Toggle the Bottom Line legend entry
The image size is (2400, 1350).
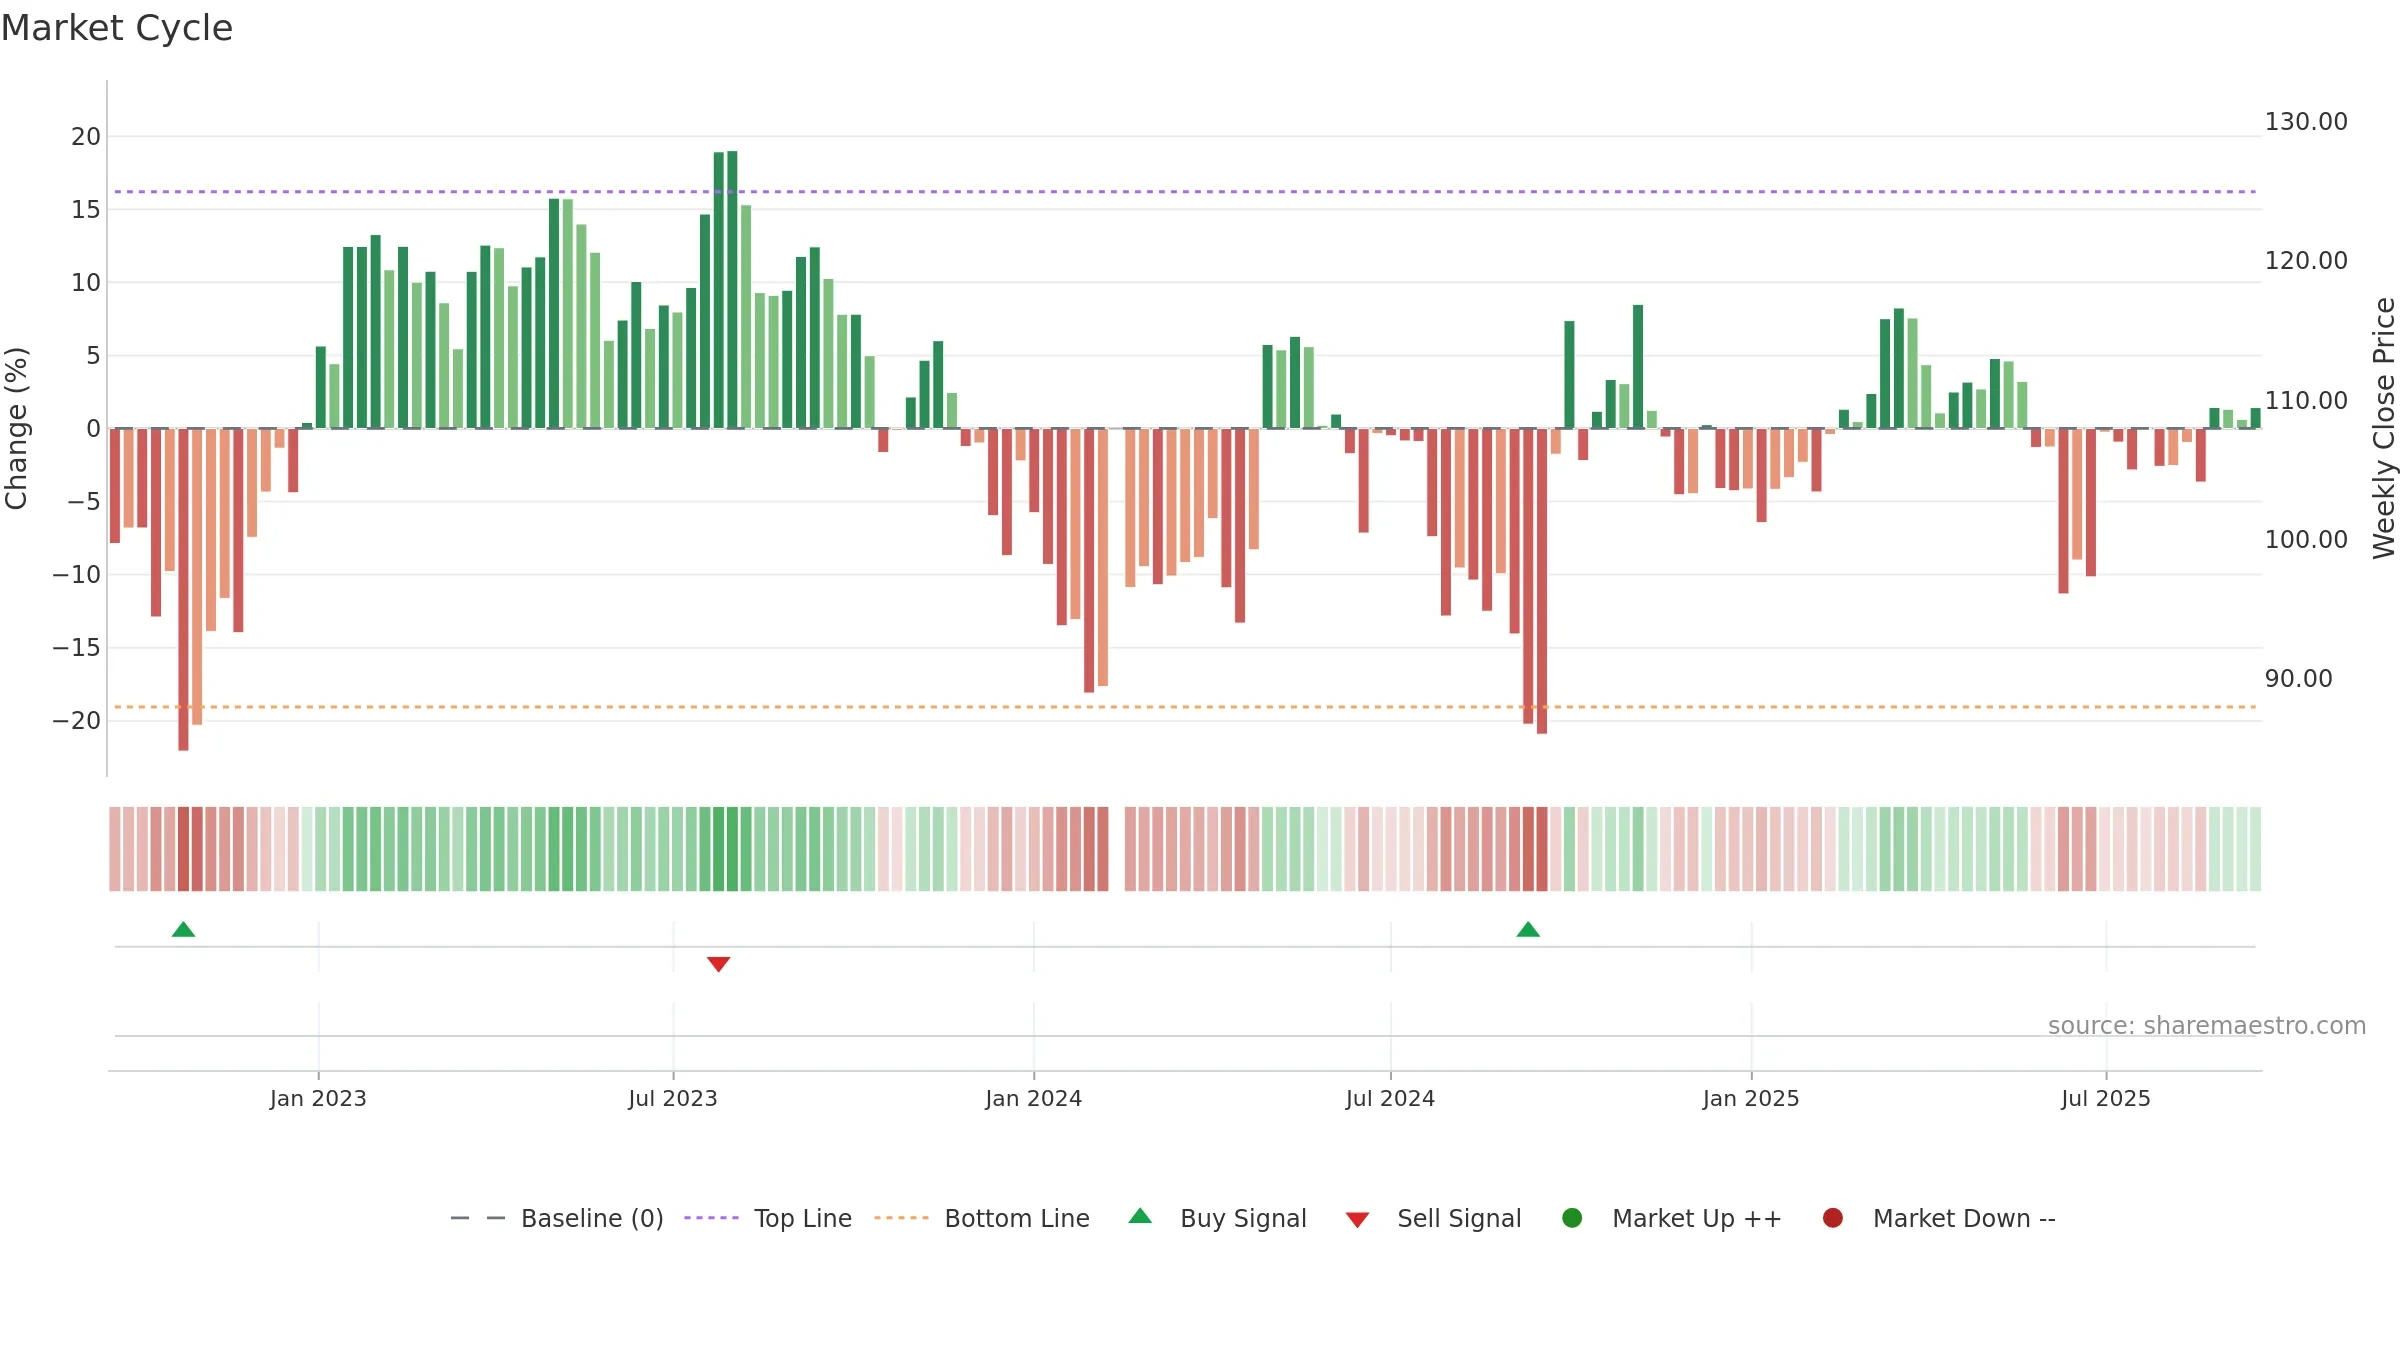click(982, 1218)
